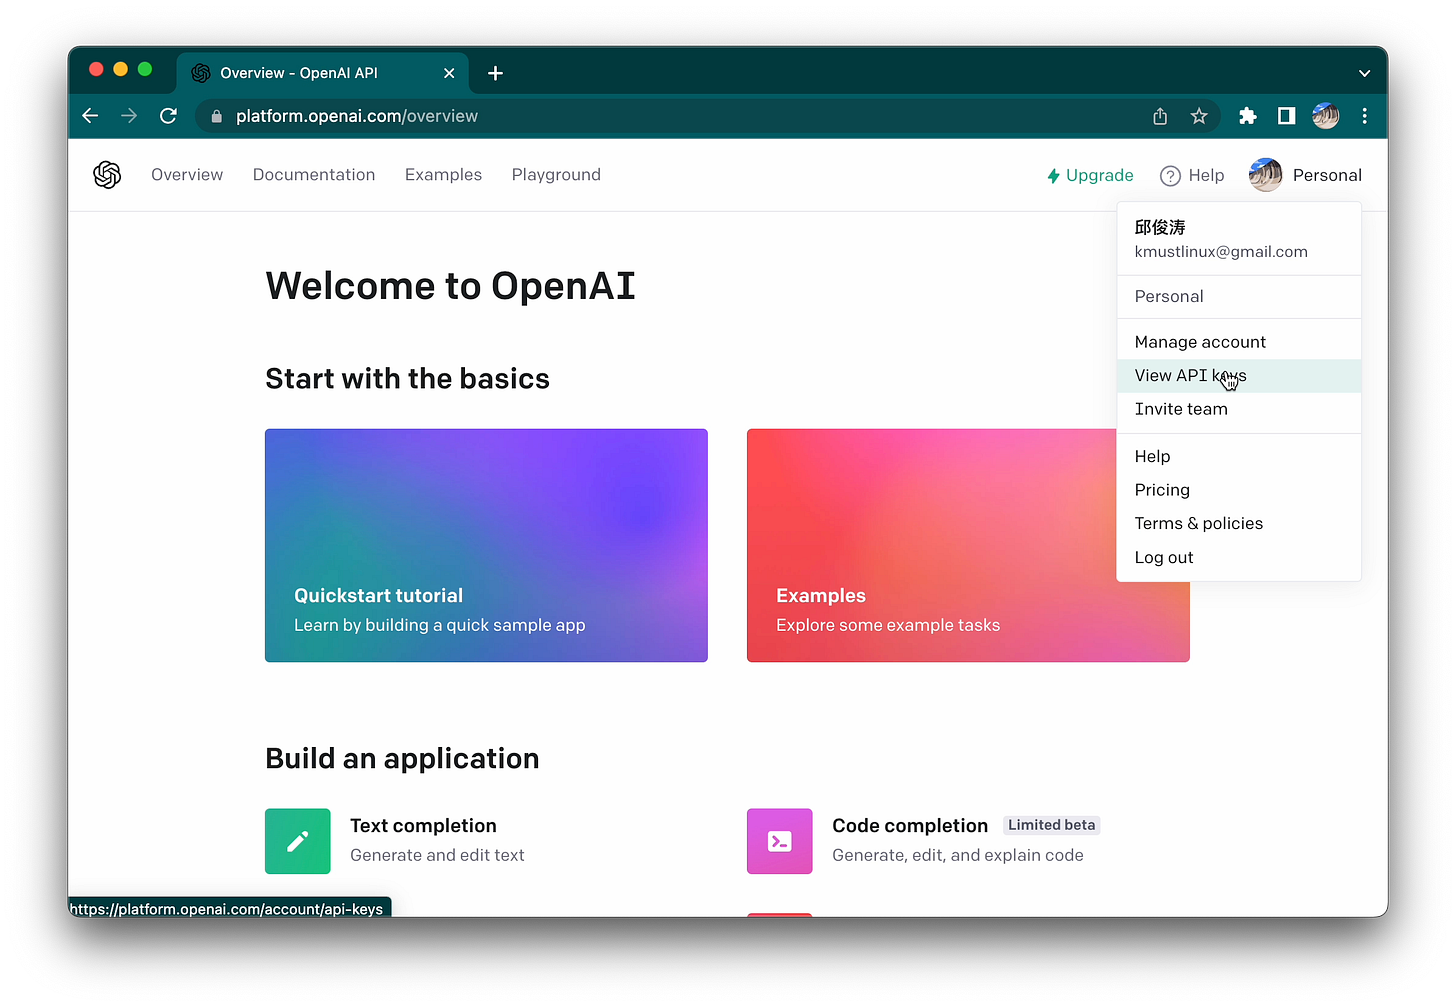Open Terms & policies menu entry
The height and width of the screenshot is (1007, 1456).
[1239, 524]
